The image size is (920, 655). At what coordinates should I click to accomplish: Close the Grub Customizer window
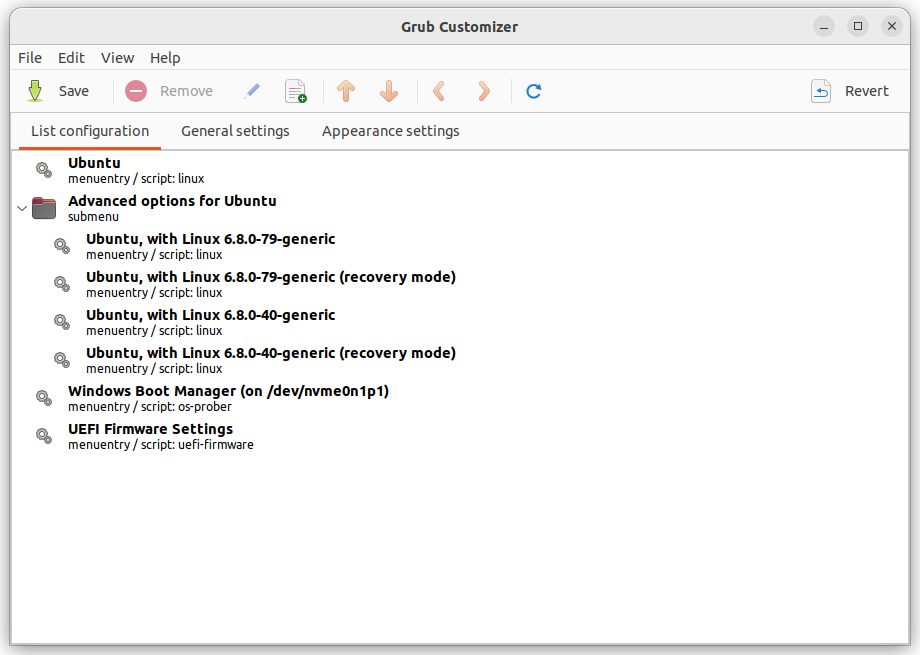(x=892, y=26)
